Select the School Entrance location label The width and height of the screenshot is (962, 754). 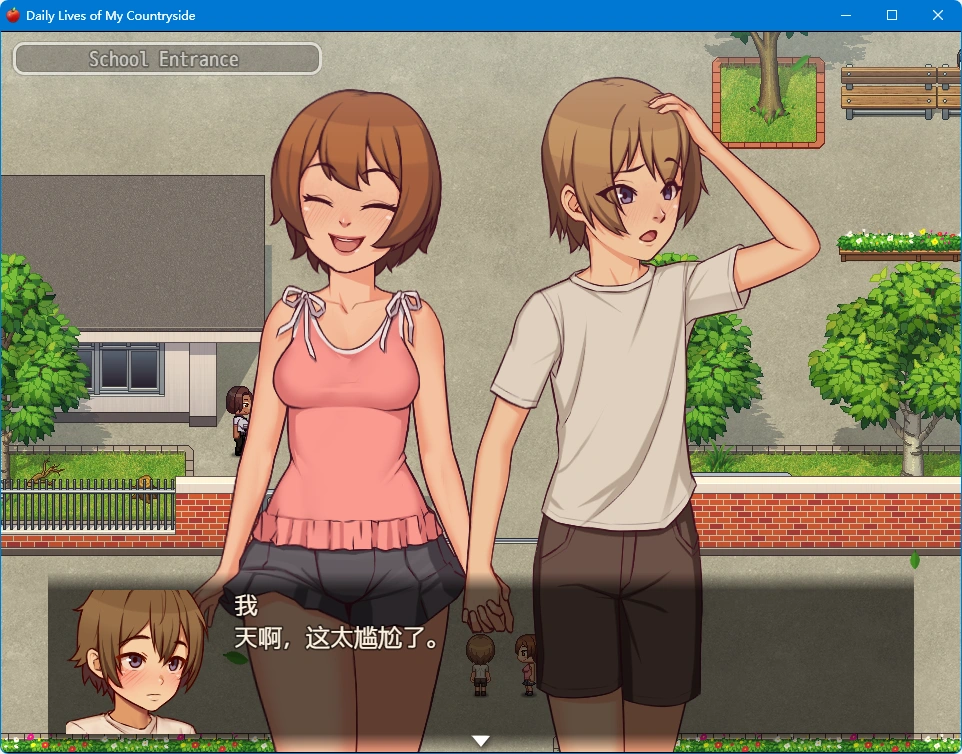click(x=166, y=58)
